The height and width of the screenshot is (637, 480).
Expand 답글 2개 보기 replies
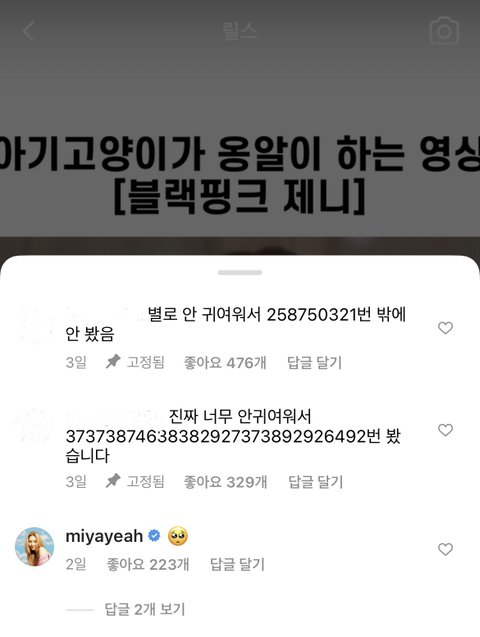pos(145,609)
